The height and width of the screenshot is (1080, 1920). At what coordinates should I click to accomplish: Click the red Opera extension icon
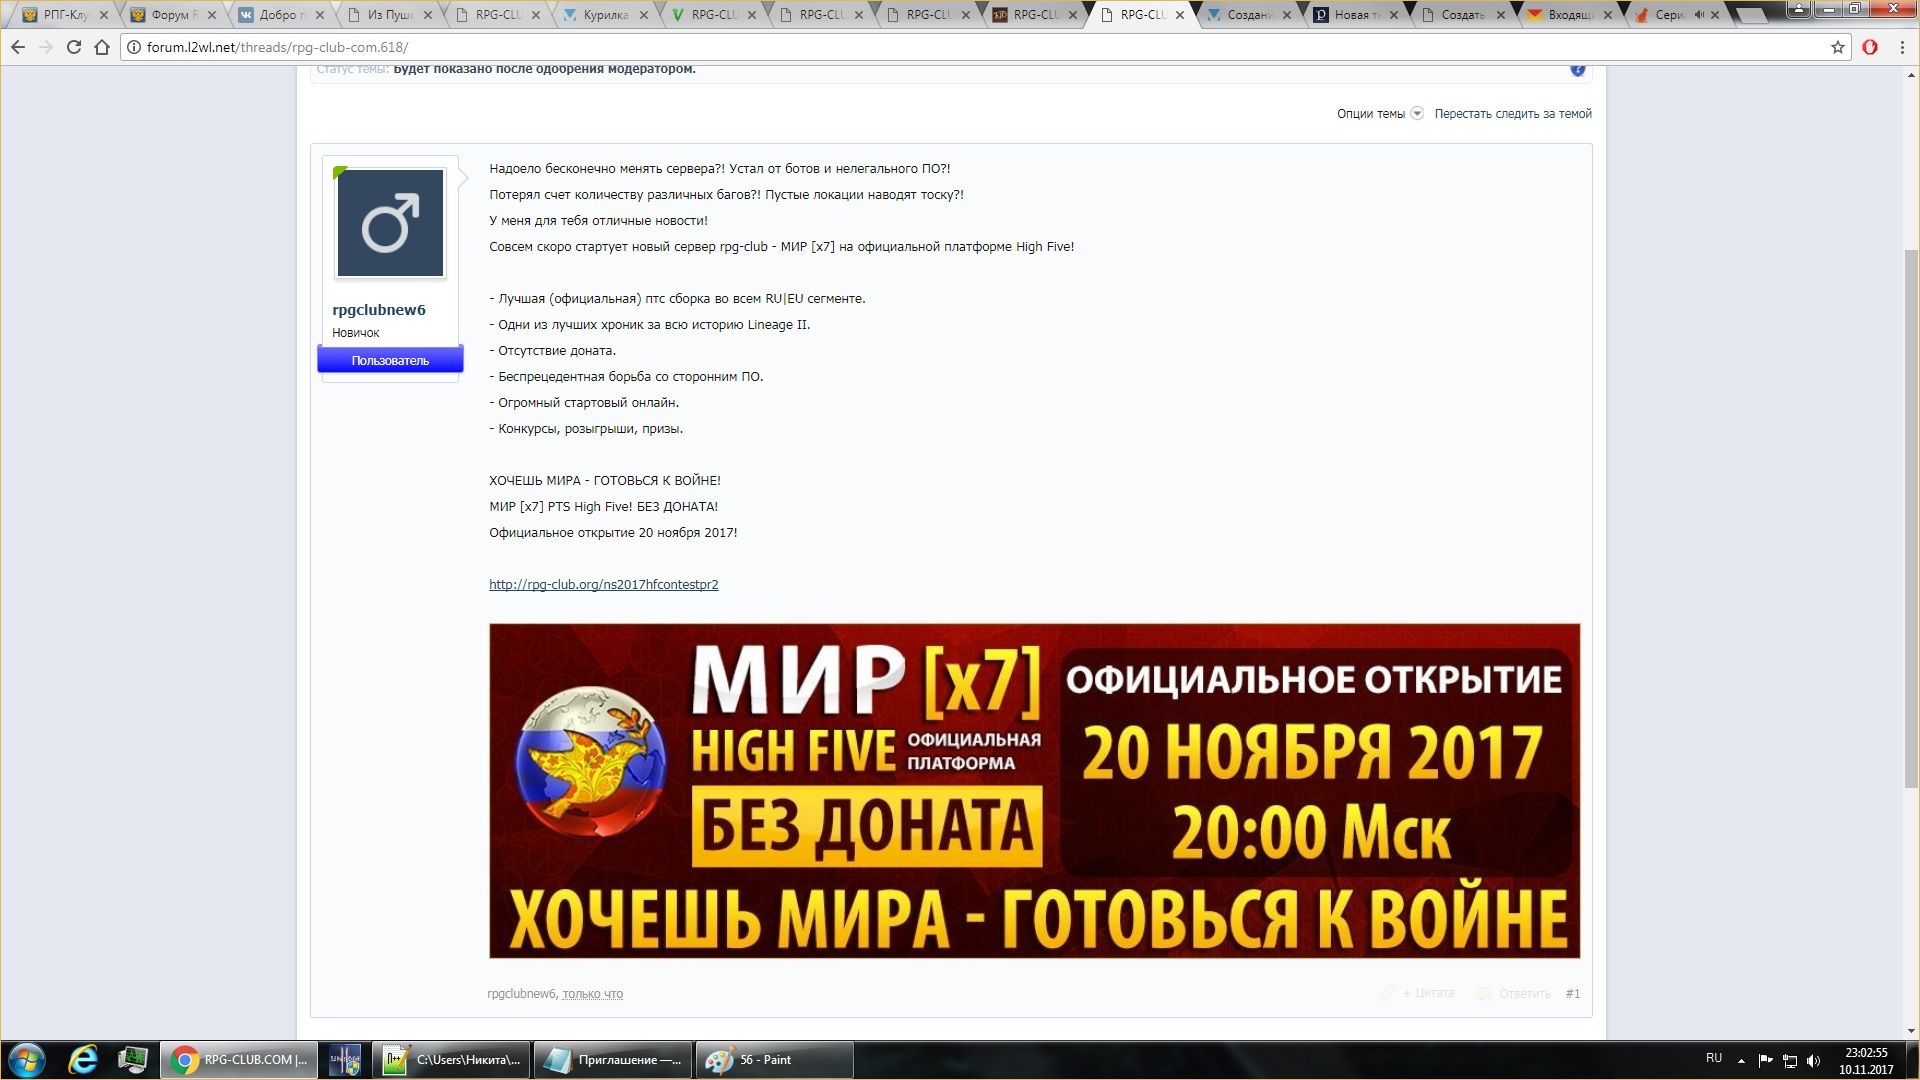tap(1869, 47)
